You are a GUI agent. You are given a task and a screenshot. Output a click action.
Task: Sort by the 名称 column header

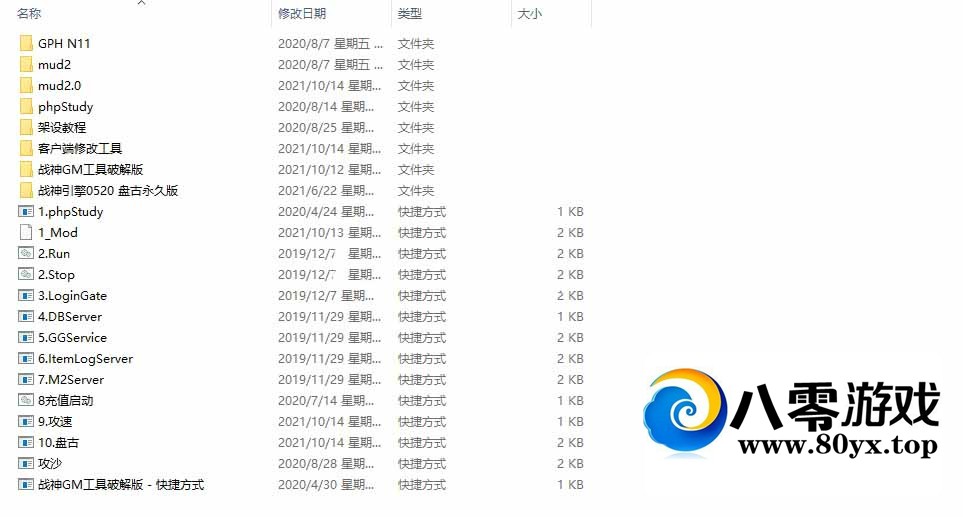(x=29, y=14)
